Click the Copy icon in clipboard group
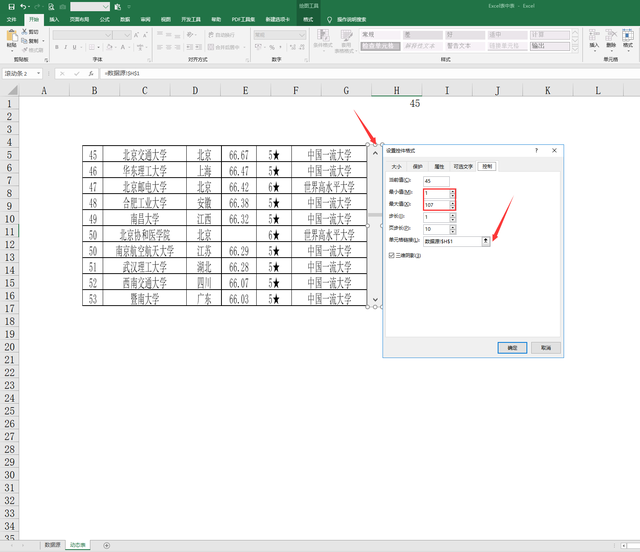The height and width of the screenshot is (552, 640). pos(24,41)
